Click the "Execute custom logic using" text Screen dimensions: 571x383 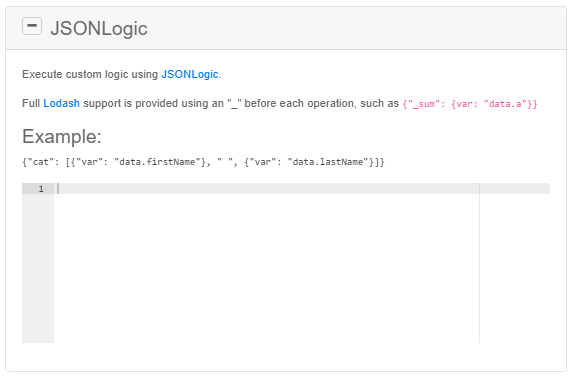click(x=90, y=74)
